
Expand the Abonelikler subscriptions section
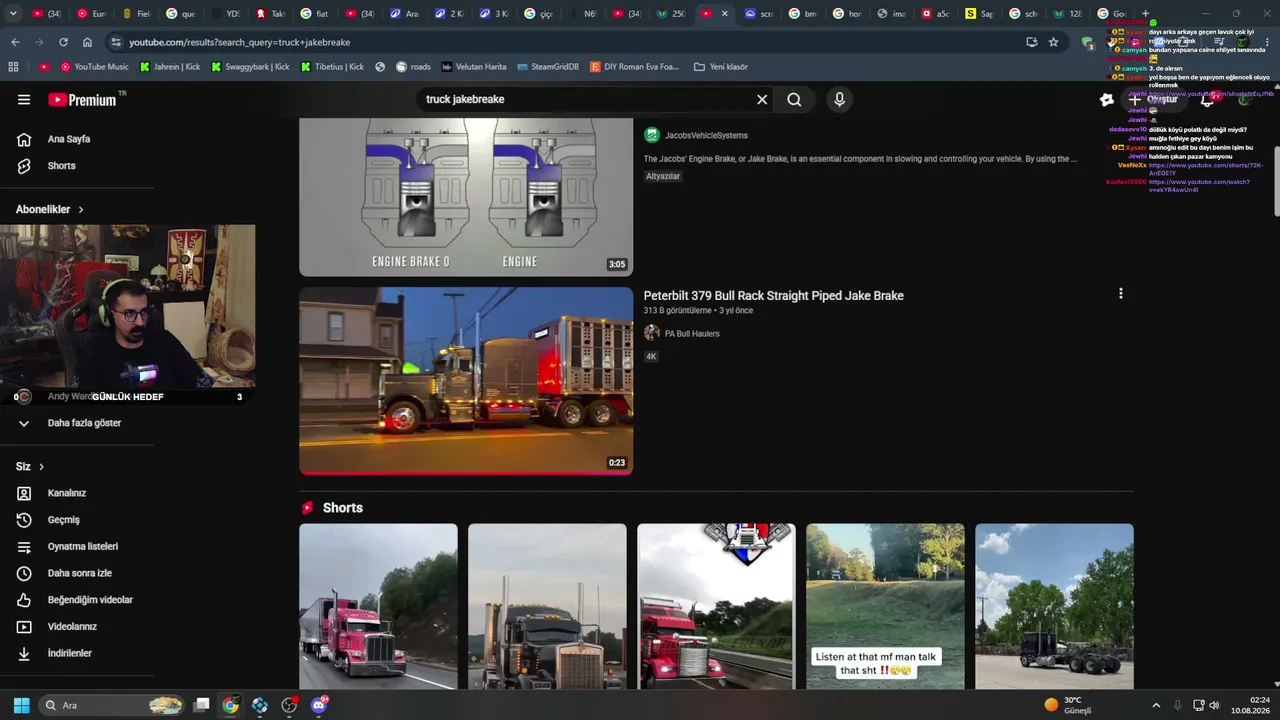(50, 210)
